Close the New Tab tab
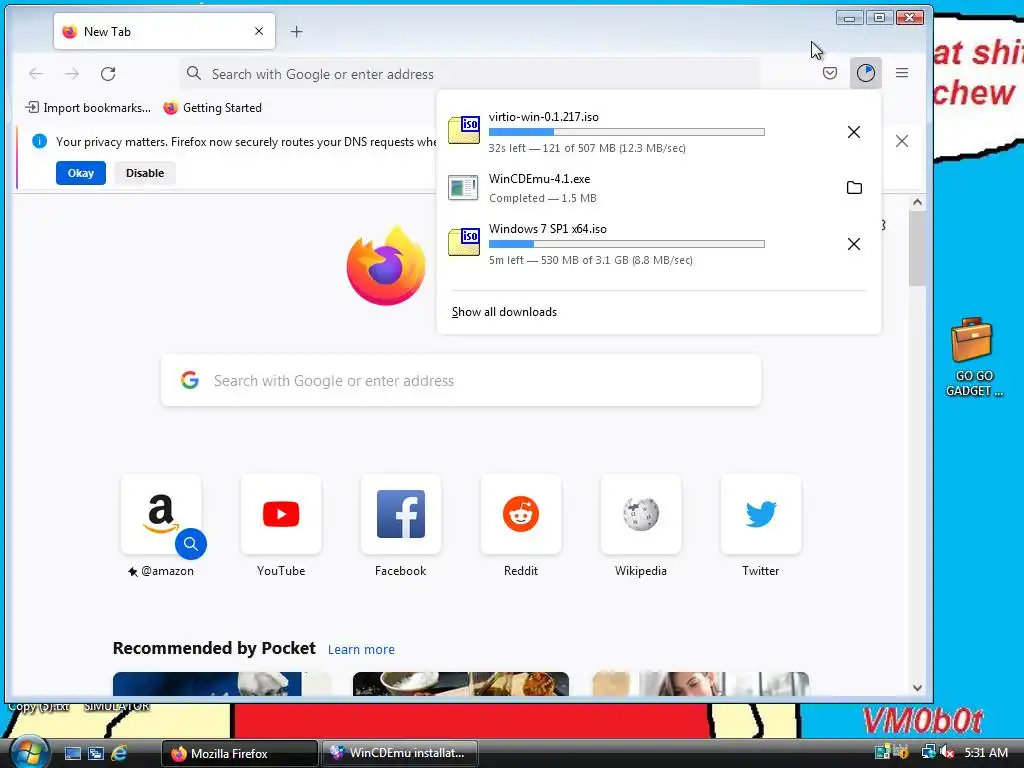The width and height of the screenshot is (1024, 768). tap(259, 31)
